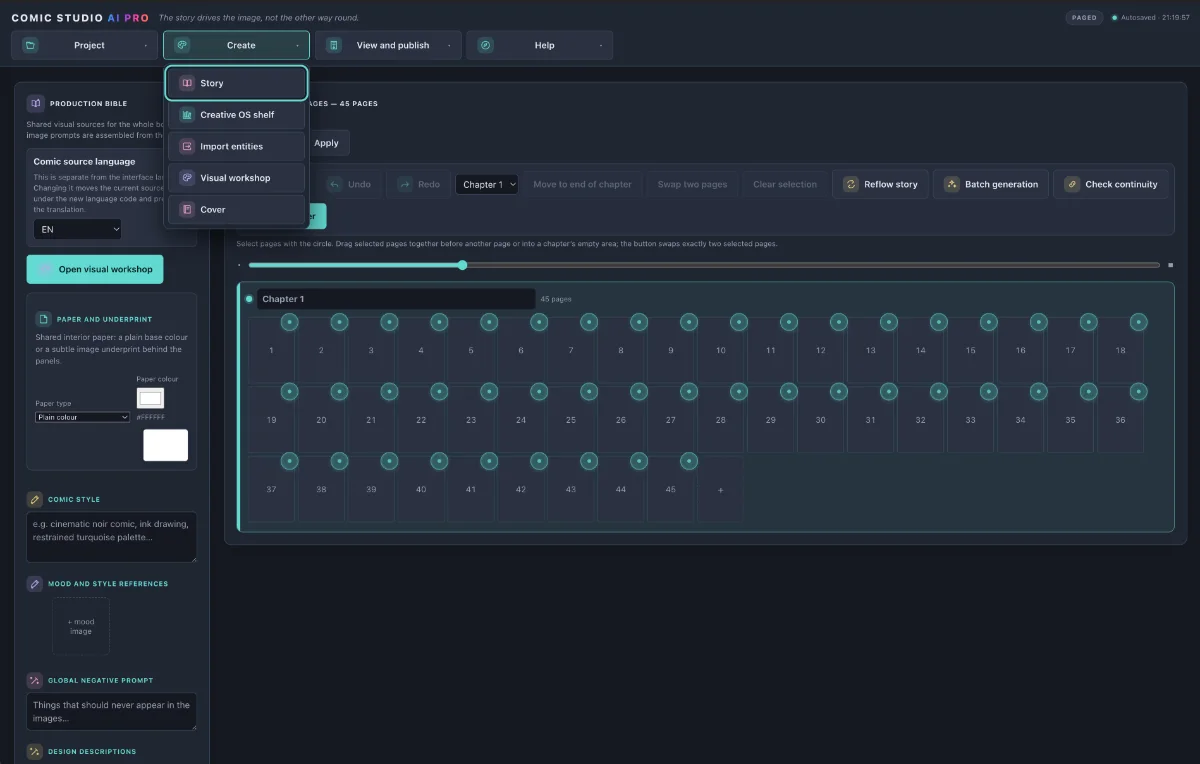This screenshot has width=1200, height=764.
Task: Click the Batch generation icon
Action: [952, 184]
